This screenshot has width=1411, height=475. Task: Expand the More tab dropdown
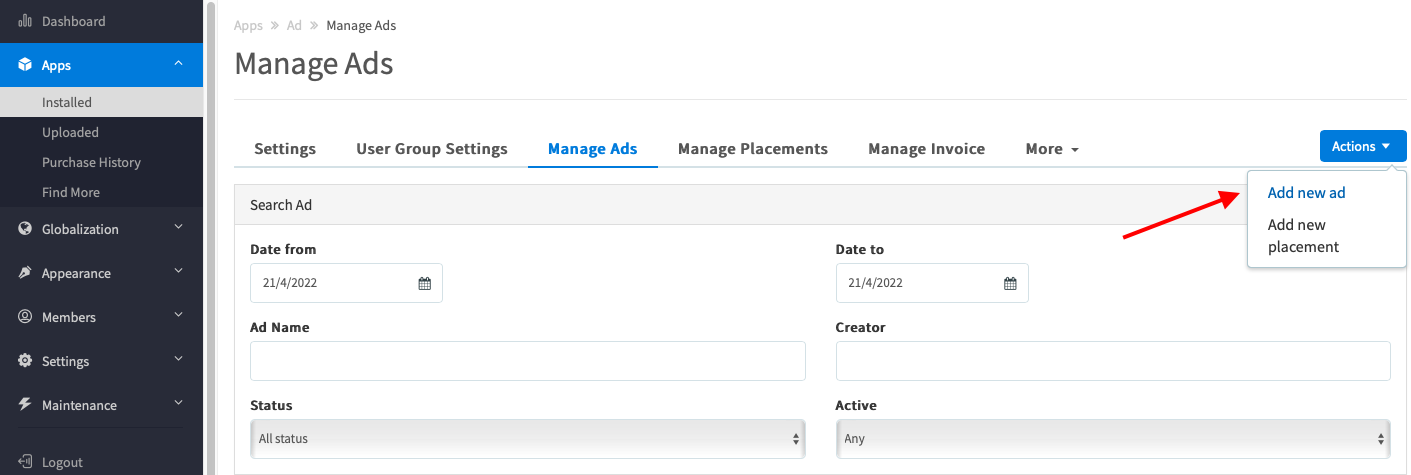(1052, 149)
